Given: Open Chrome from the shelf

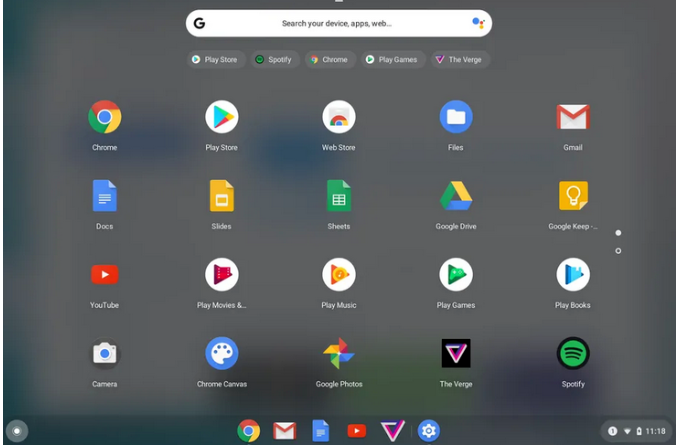Looking at the screenshot, I should tap(249, 431).
